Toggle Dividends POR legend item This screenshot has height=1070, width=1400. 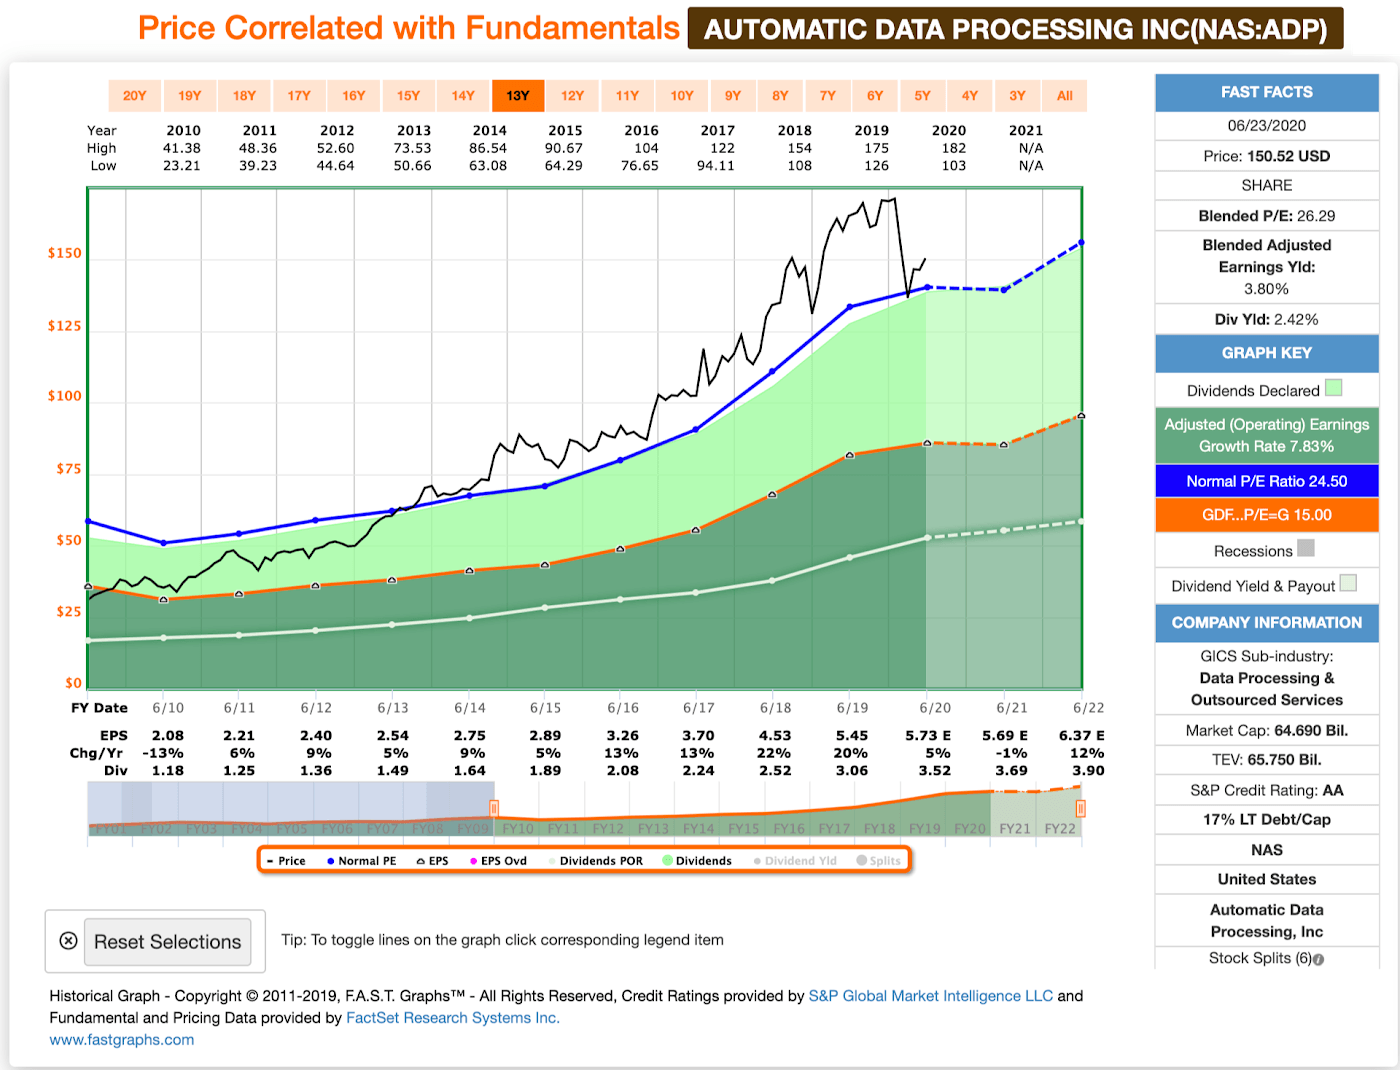coord(596,861)
